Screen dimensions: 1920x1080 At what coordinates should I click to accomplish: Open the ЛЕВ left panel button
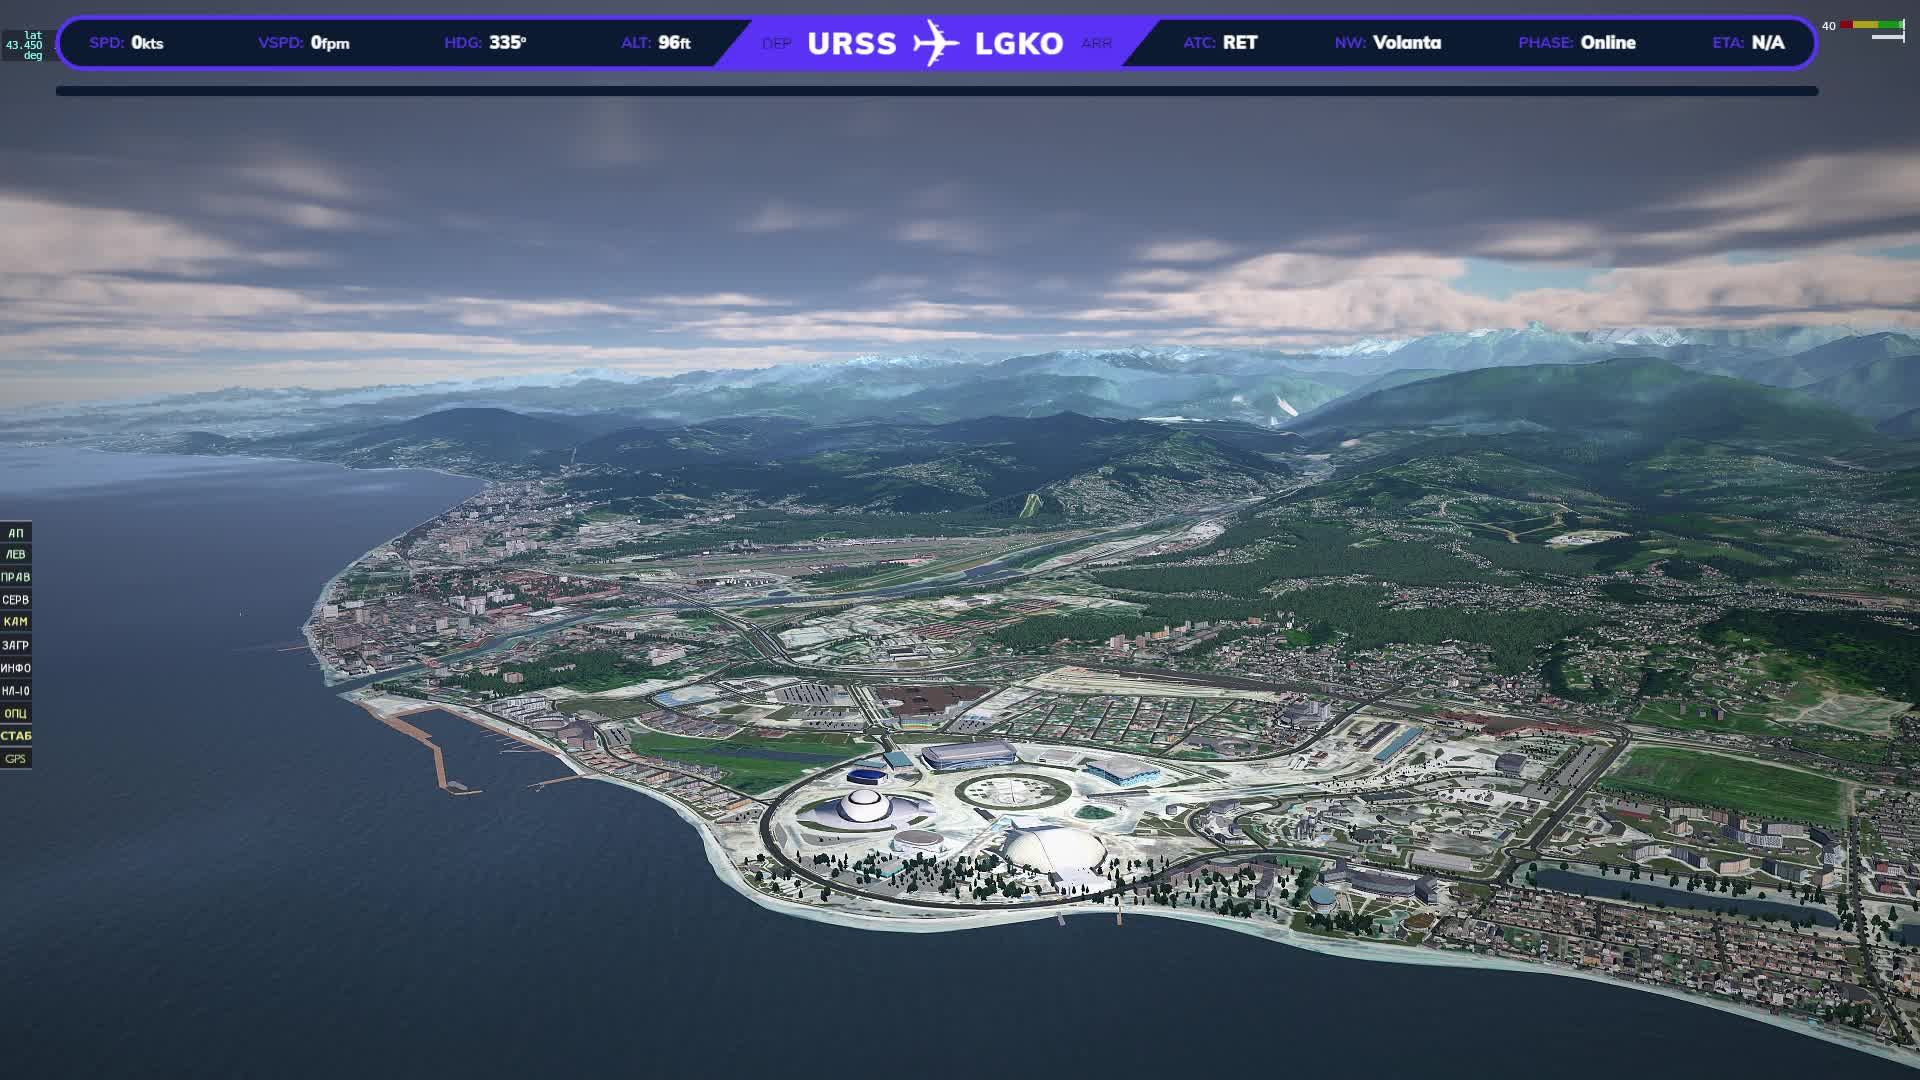pyautogui.click(x=15, y=554)
